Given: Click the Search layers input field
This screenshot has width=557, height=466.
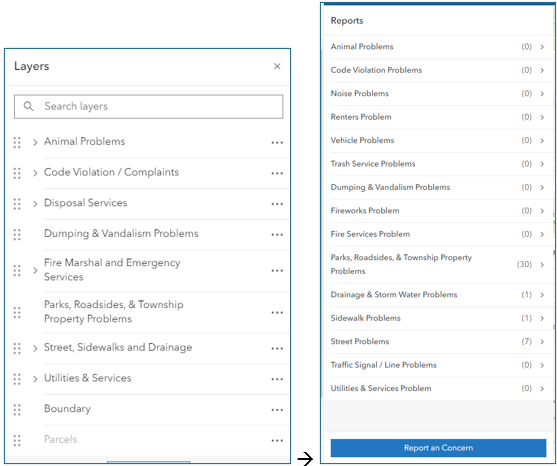Looking at the screenshot, I should (x=148, y=107).
